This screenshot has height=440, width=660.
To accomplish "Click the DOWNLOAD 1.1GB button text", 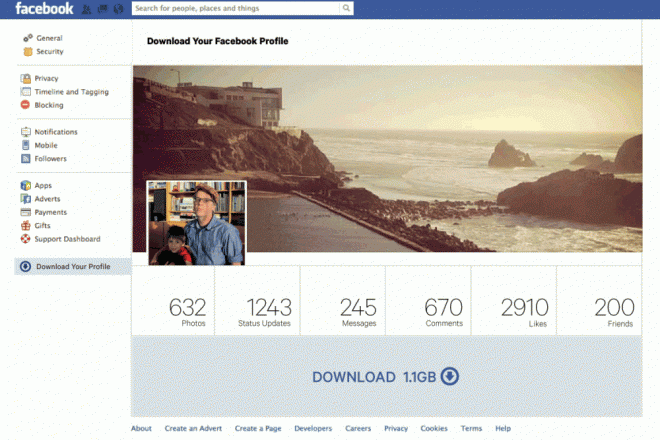I will point(374,377).
